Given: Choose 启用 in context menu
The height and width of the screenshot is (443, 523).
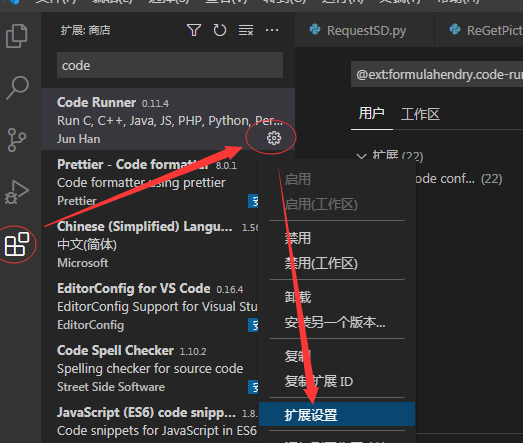Looking at the screenshot, I should point(337,179).
